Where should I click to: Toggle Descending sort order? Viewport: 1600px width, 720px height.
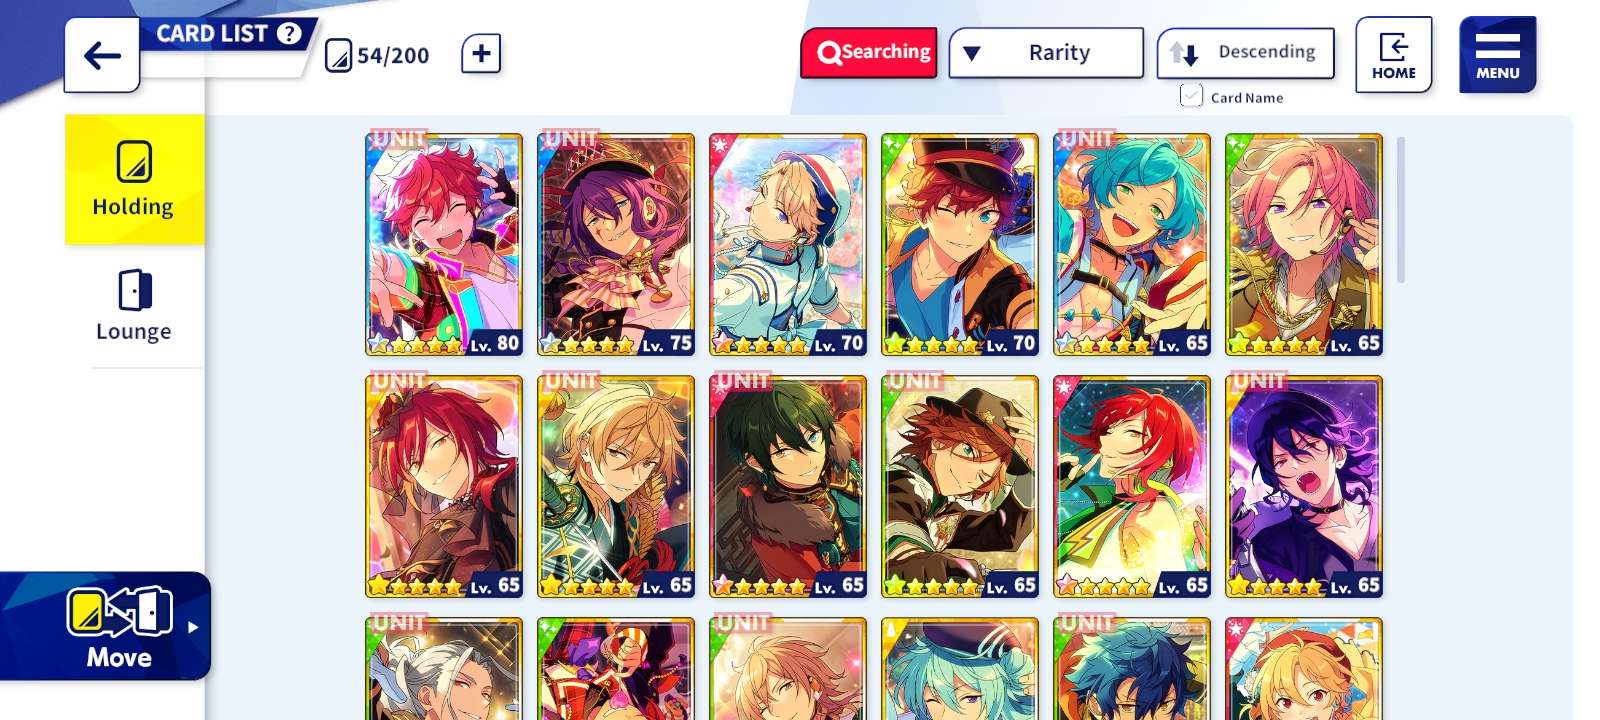point(1246,53)
